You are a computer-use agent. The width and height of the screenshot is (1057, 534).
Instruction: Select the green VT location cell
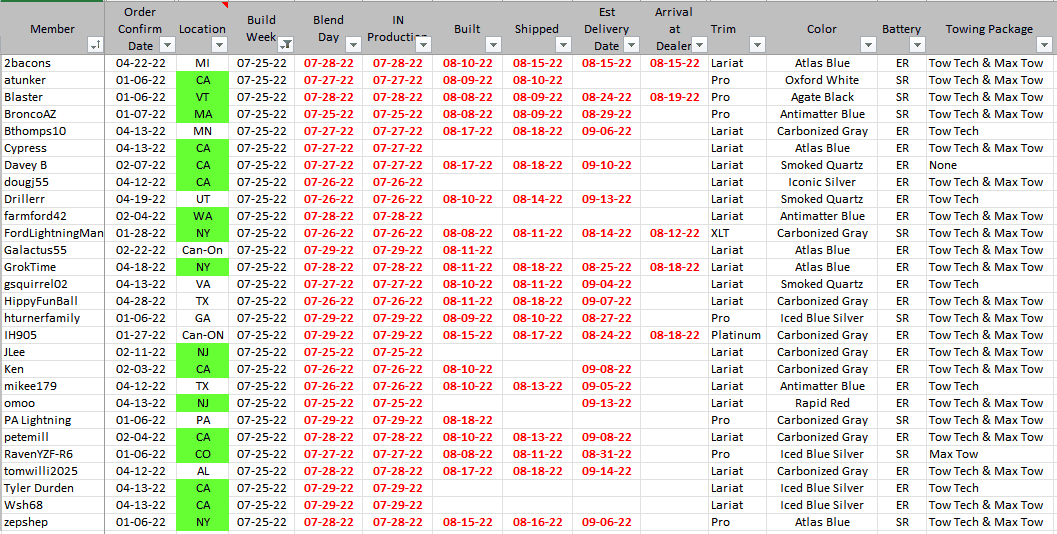[x=202, y=97]
